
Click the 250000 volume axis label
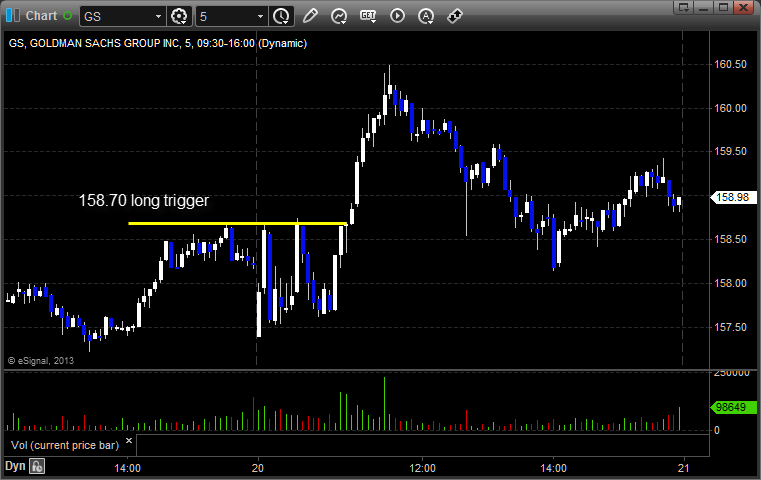click(x=731, y=373)
